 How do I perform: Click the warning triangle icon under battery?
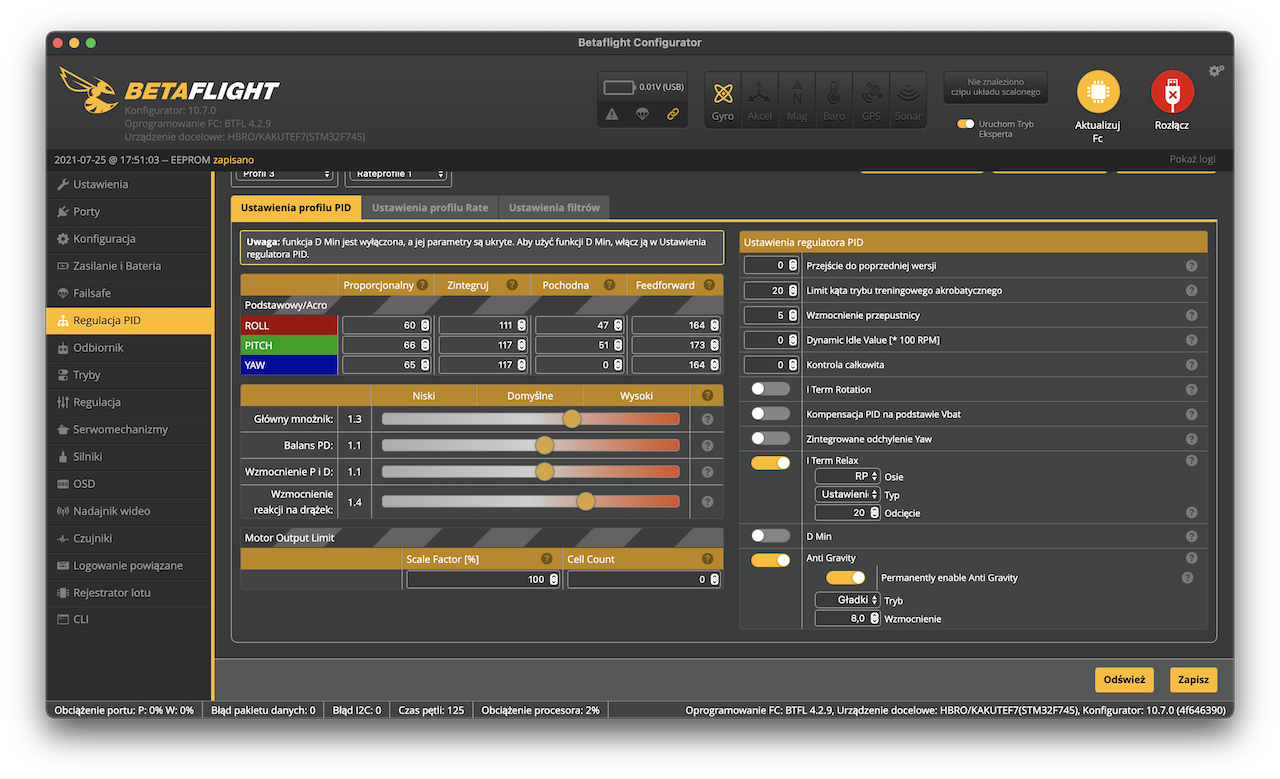pos(612,114)
